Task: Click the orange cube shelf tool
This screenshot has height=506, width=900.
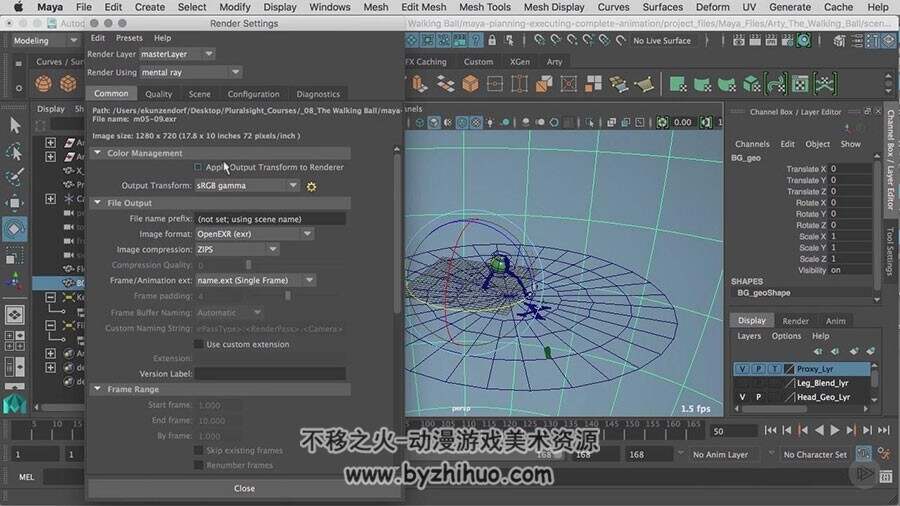Action: [471, 84]
